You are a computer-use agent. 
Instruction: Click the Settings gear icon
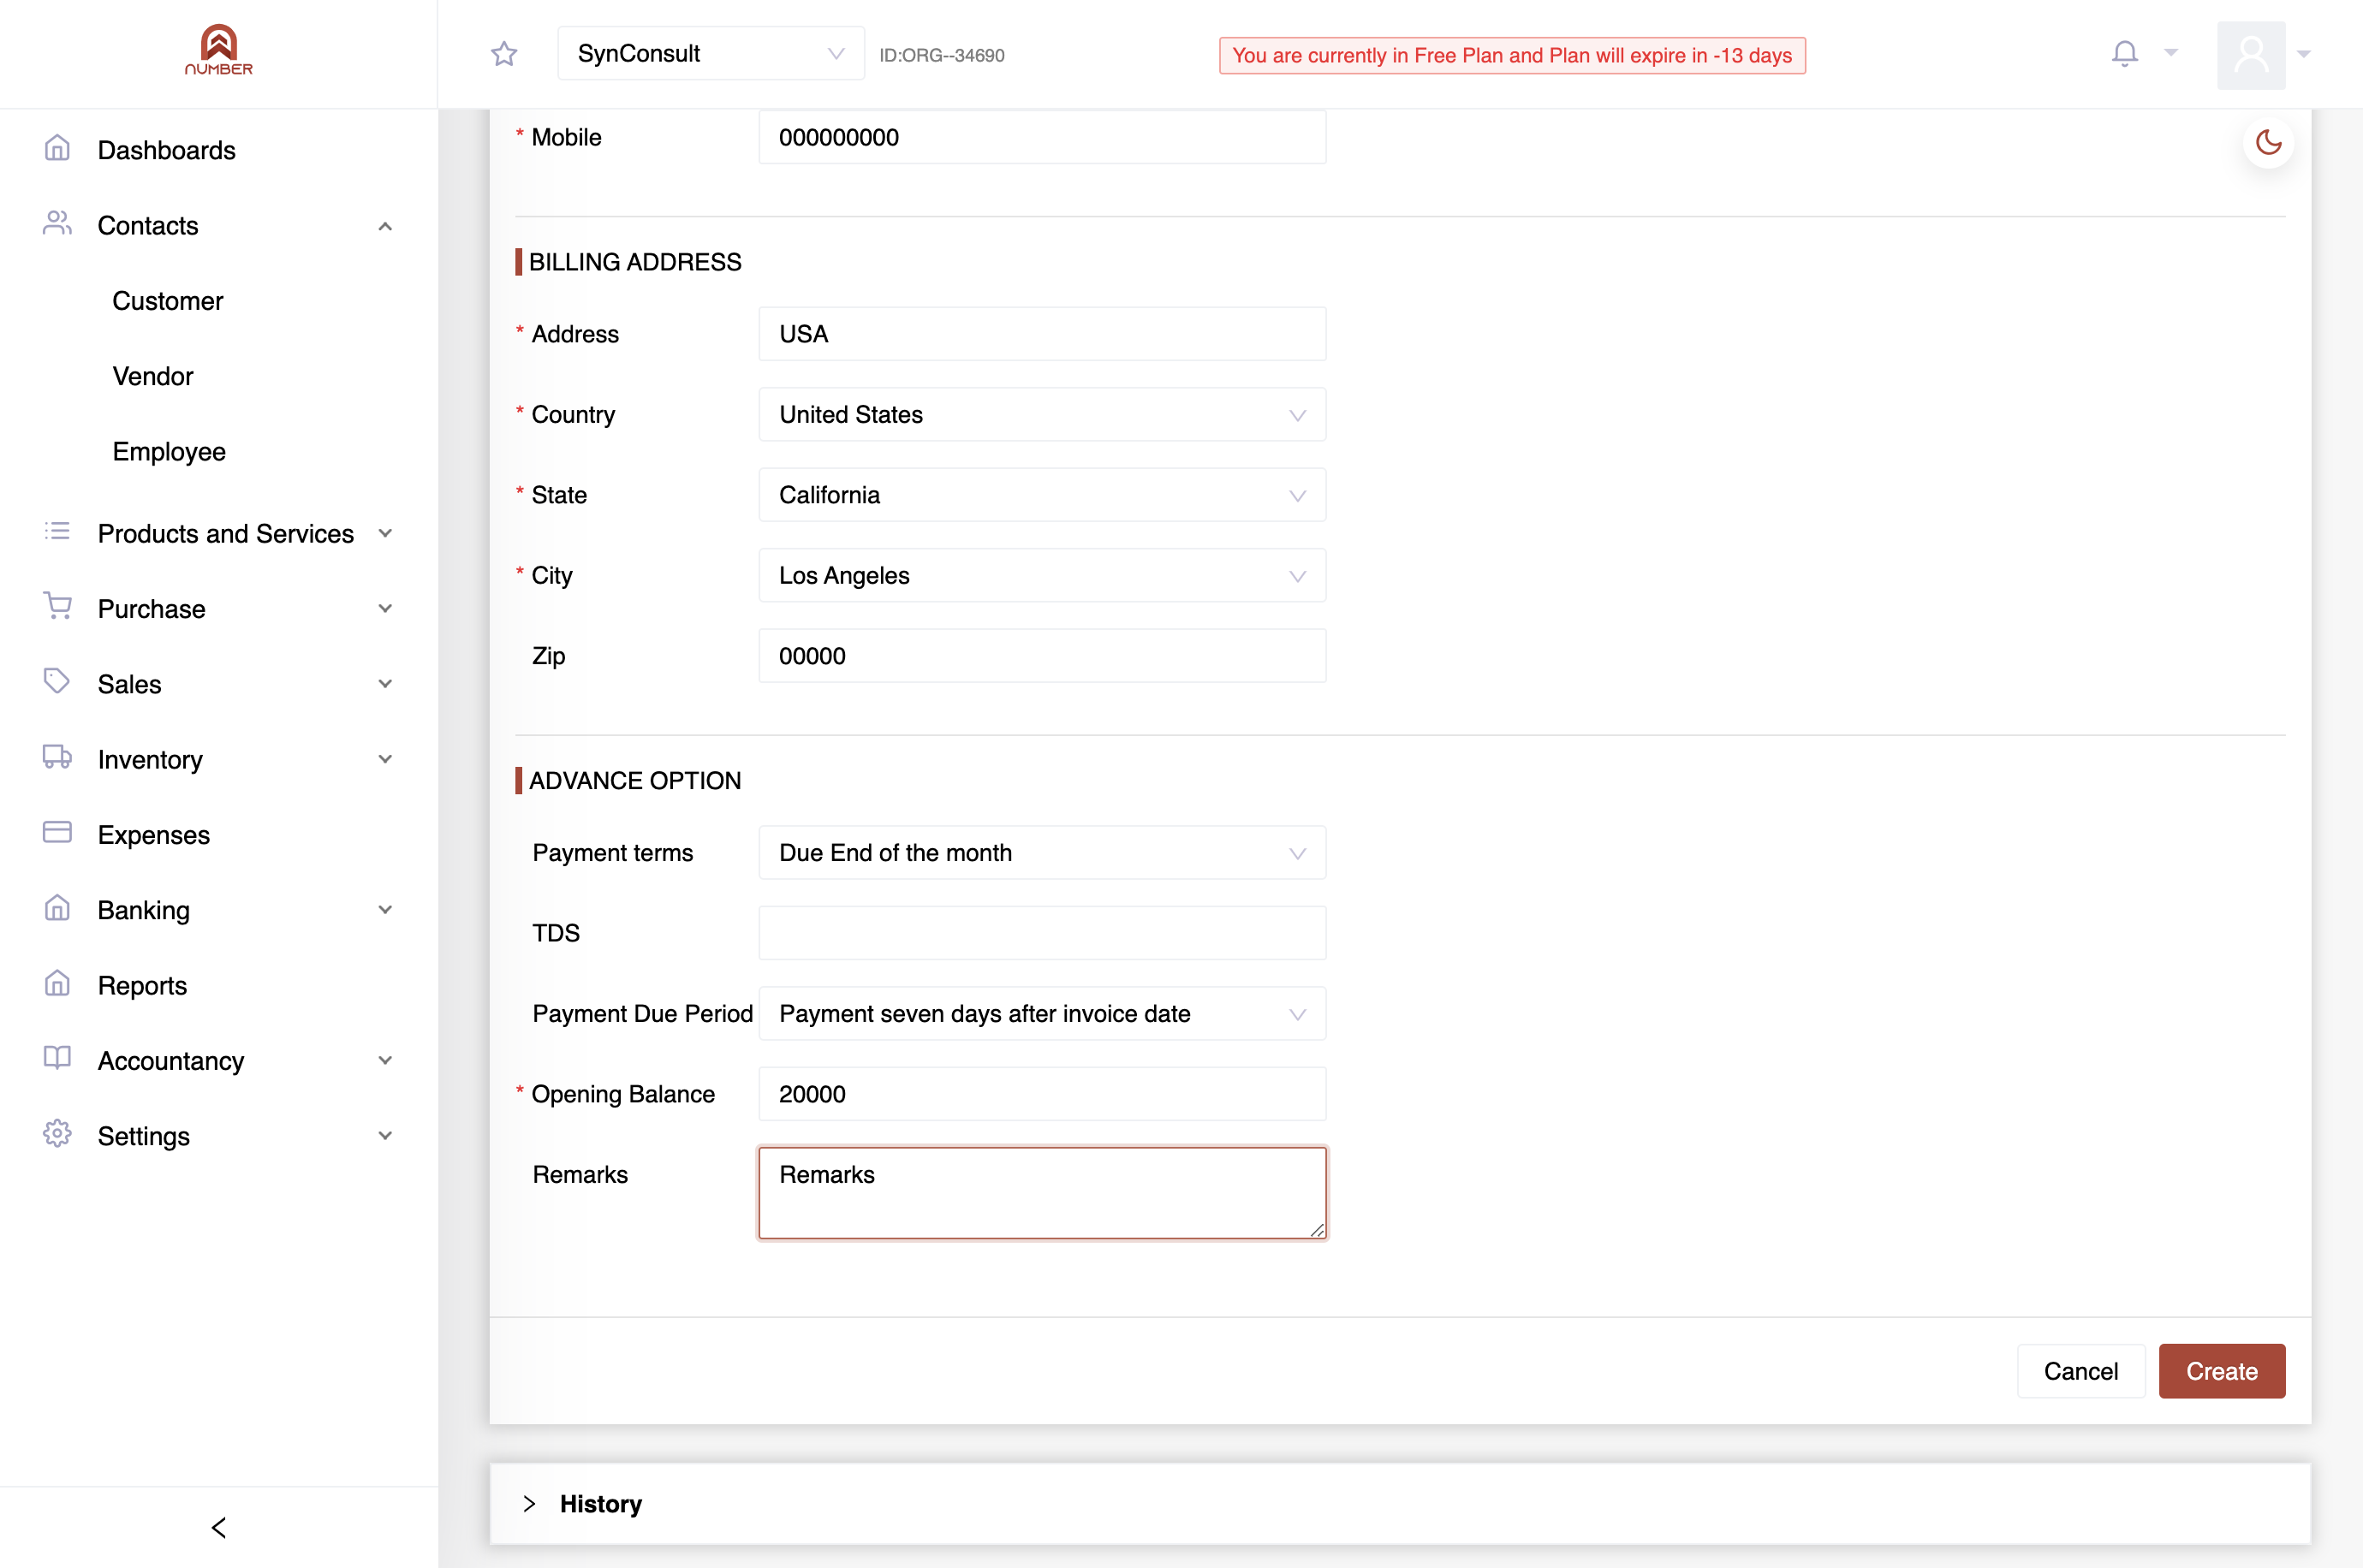click(x=57, y=1134)
